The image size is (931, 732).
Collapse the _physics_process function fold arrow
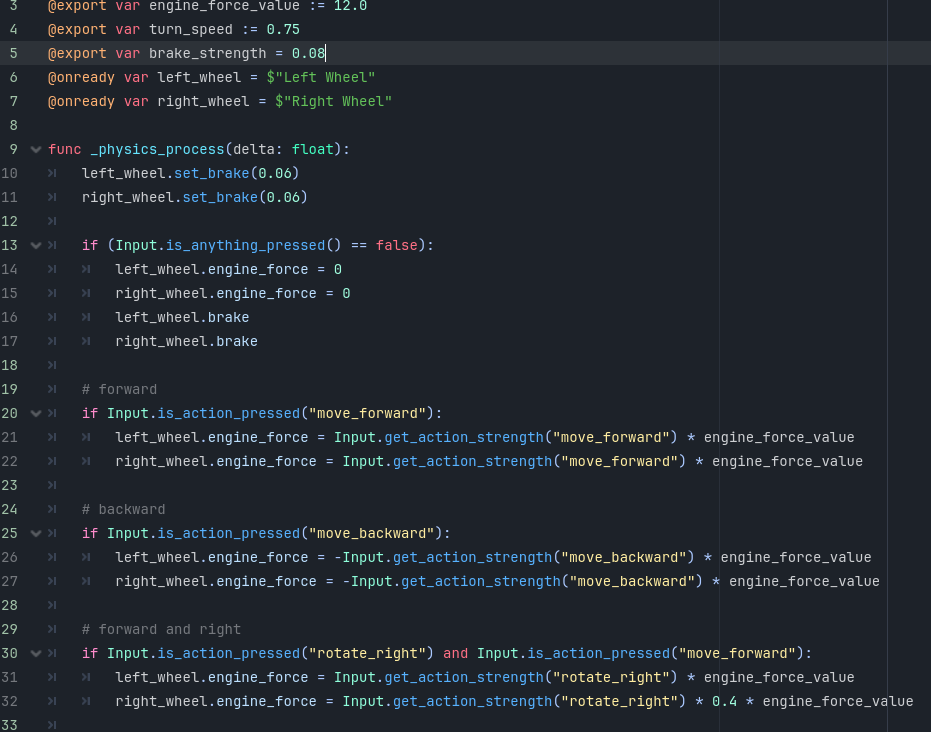point(37,150)
